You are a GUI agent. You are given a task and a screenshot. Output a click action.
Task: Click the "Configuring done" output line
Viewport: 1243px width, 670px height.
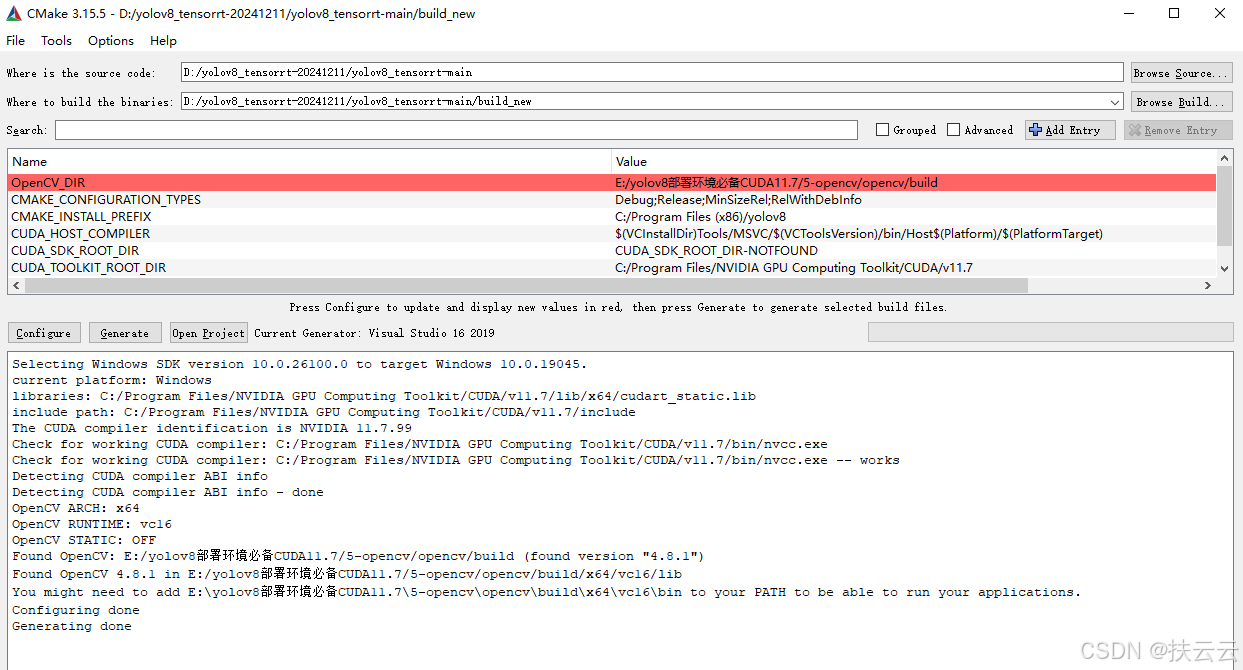point(76,610)
